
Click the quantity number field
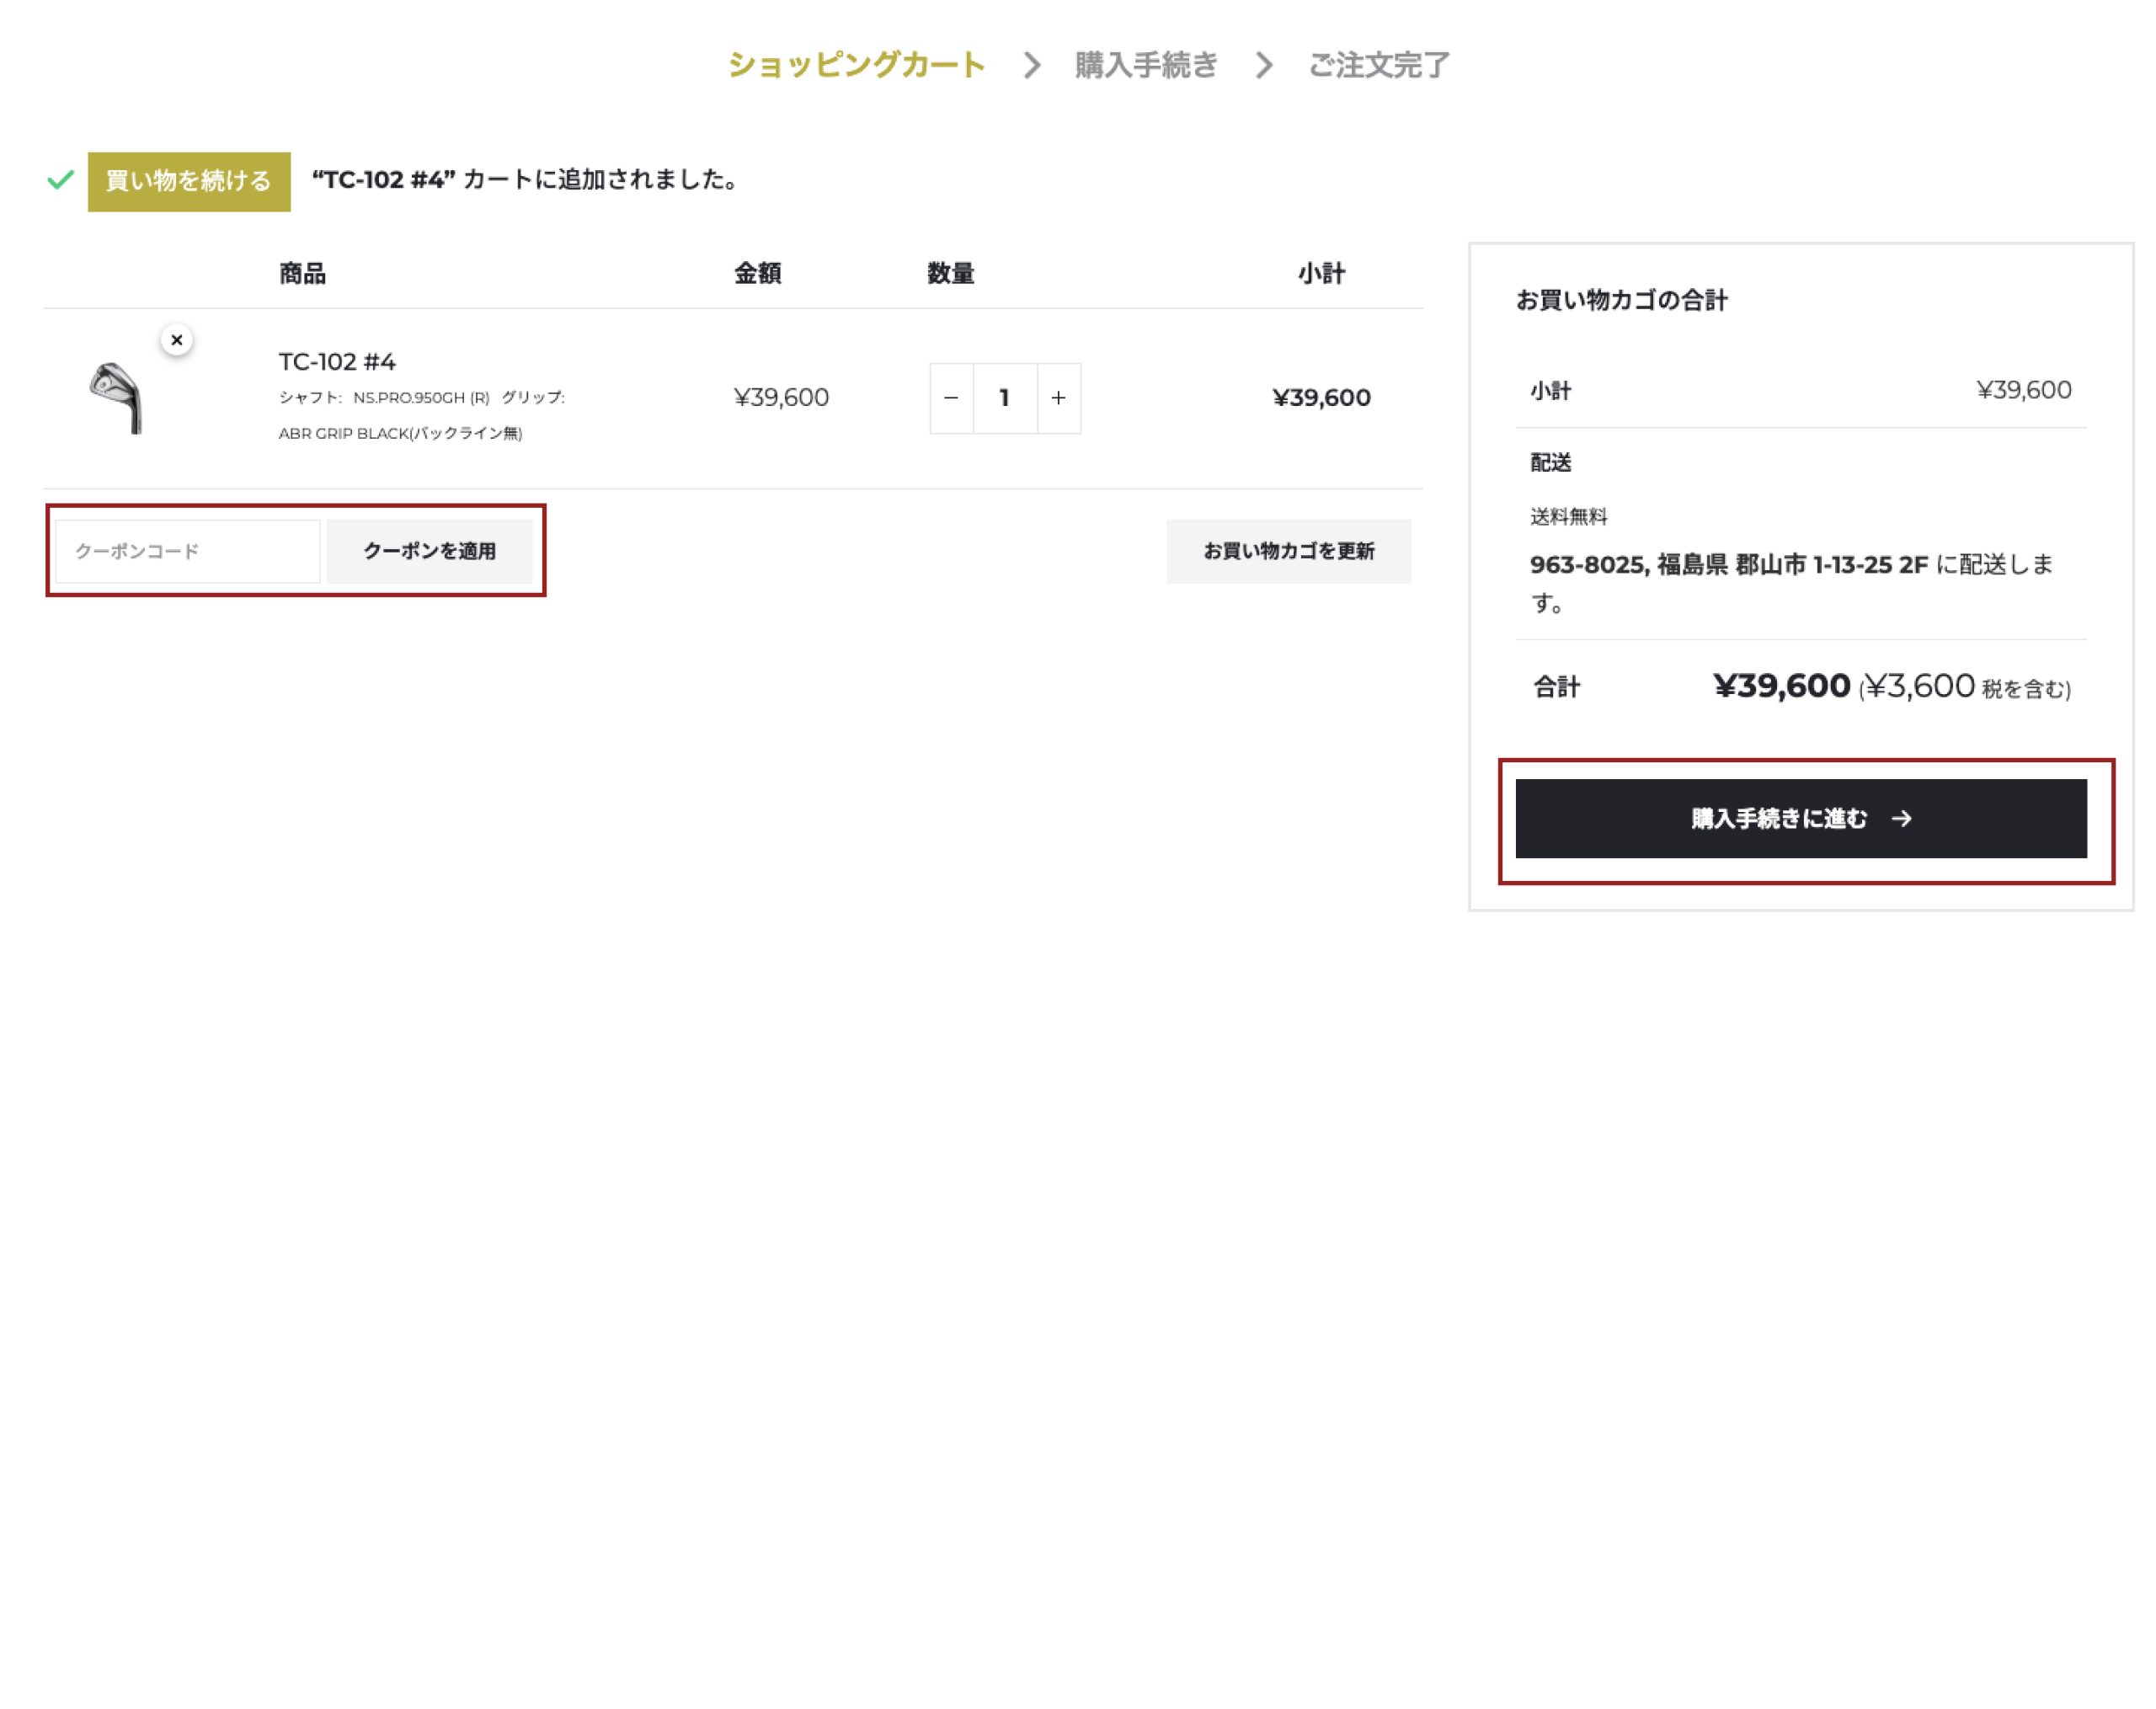tap(1004, 398)
